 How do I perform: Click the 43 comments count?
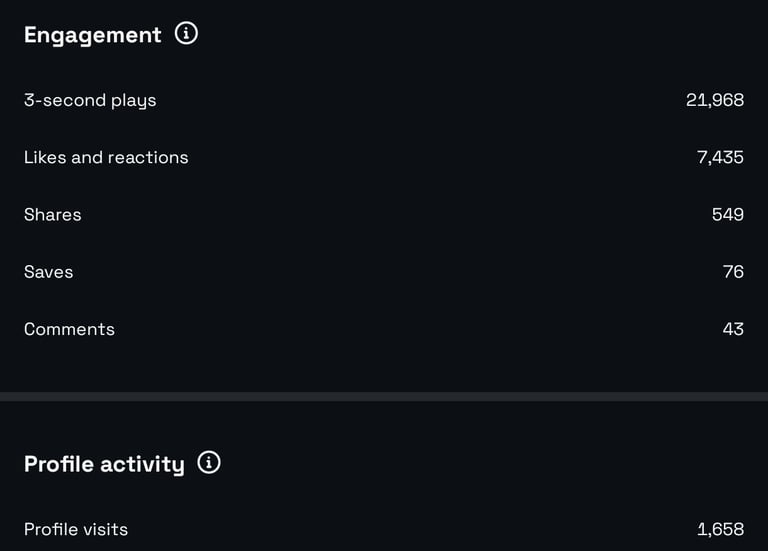coord(733,329)
